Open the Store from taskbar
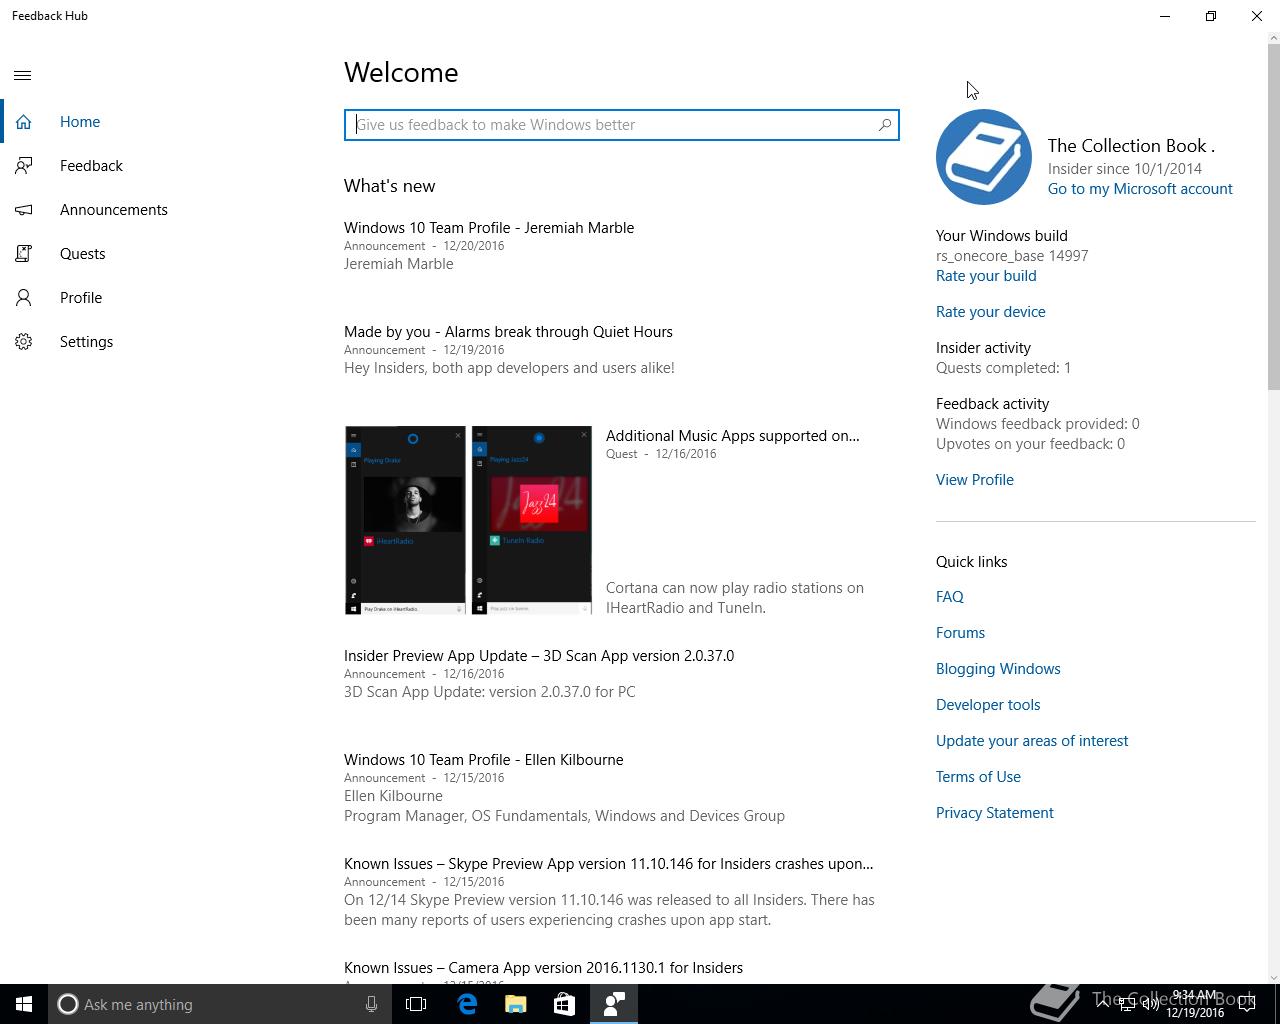This screenshot has width=1280, height=1024. pos(565,1004)
